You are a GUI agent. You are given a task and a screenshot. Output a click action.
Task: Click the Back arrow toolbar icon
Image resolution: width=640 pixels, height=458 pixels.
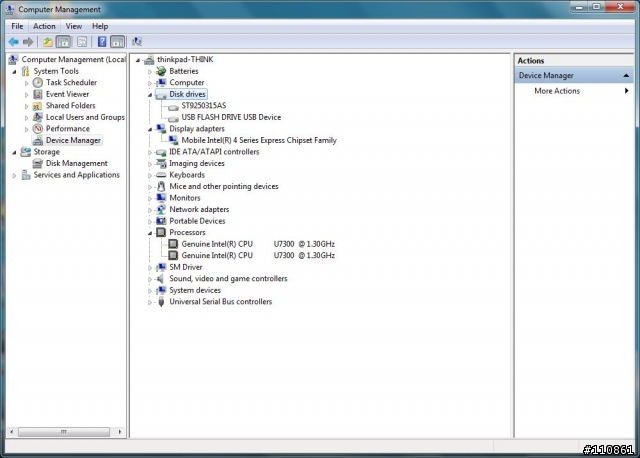pos(13,42)
